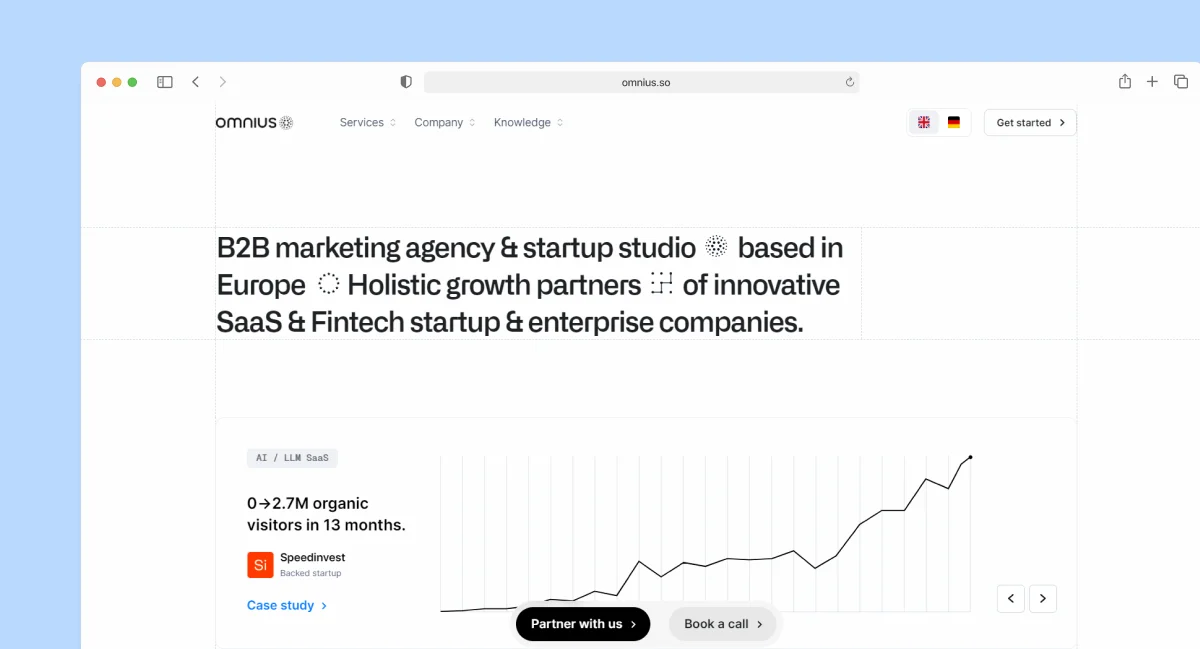This screenshot has height=649, width=1200.
Task: Expand the Knowledge dropdown
Action: (x=529, y=123)
